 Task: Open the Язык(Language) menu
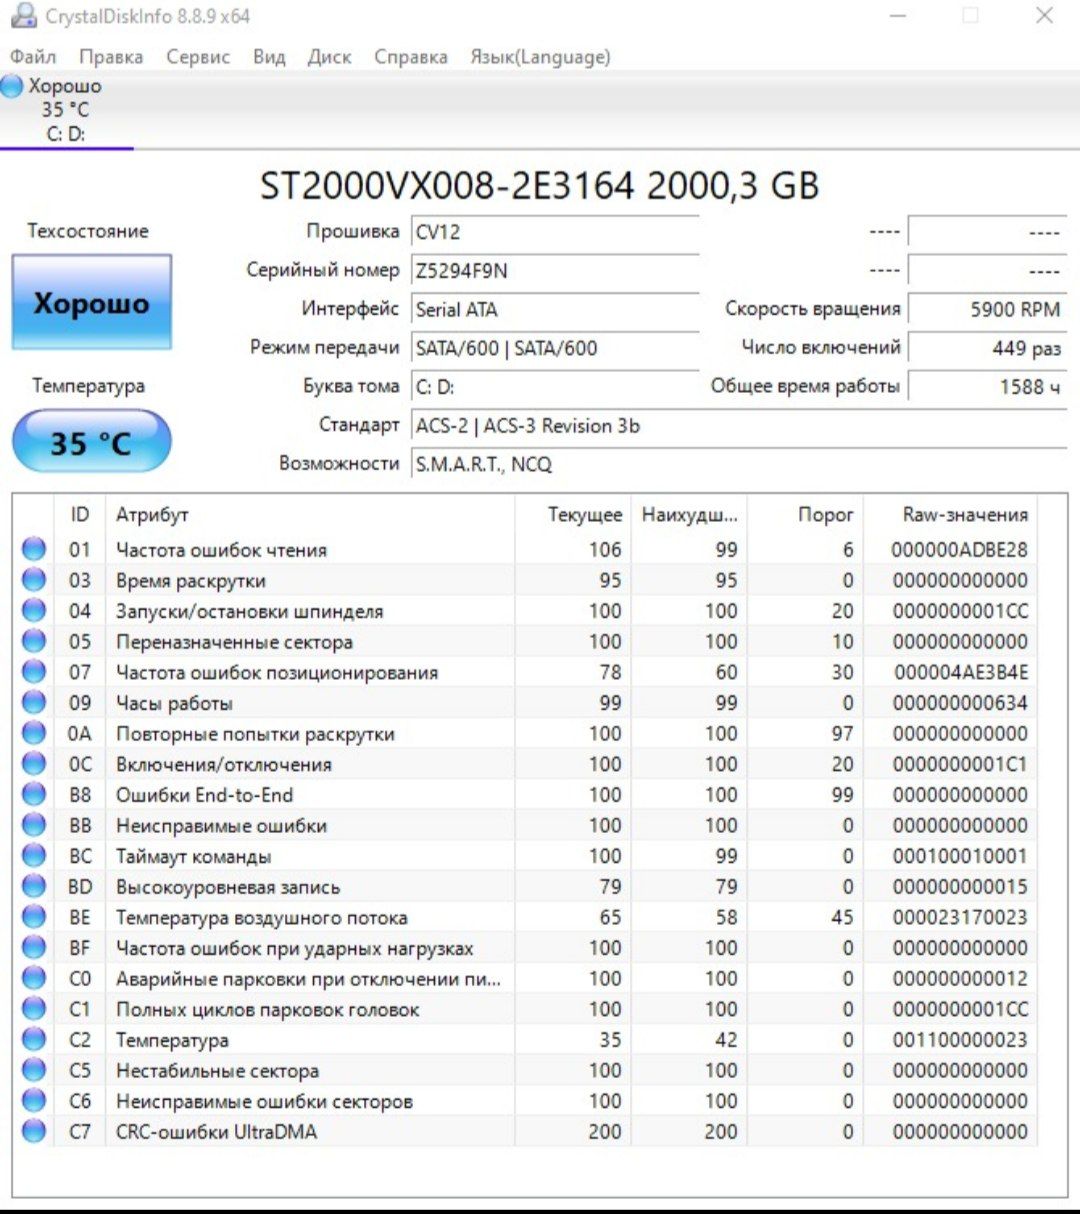(x=540, y=57)
